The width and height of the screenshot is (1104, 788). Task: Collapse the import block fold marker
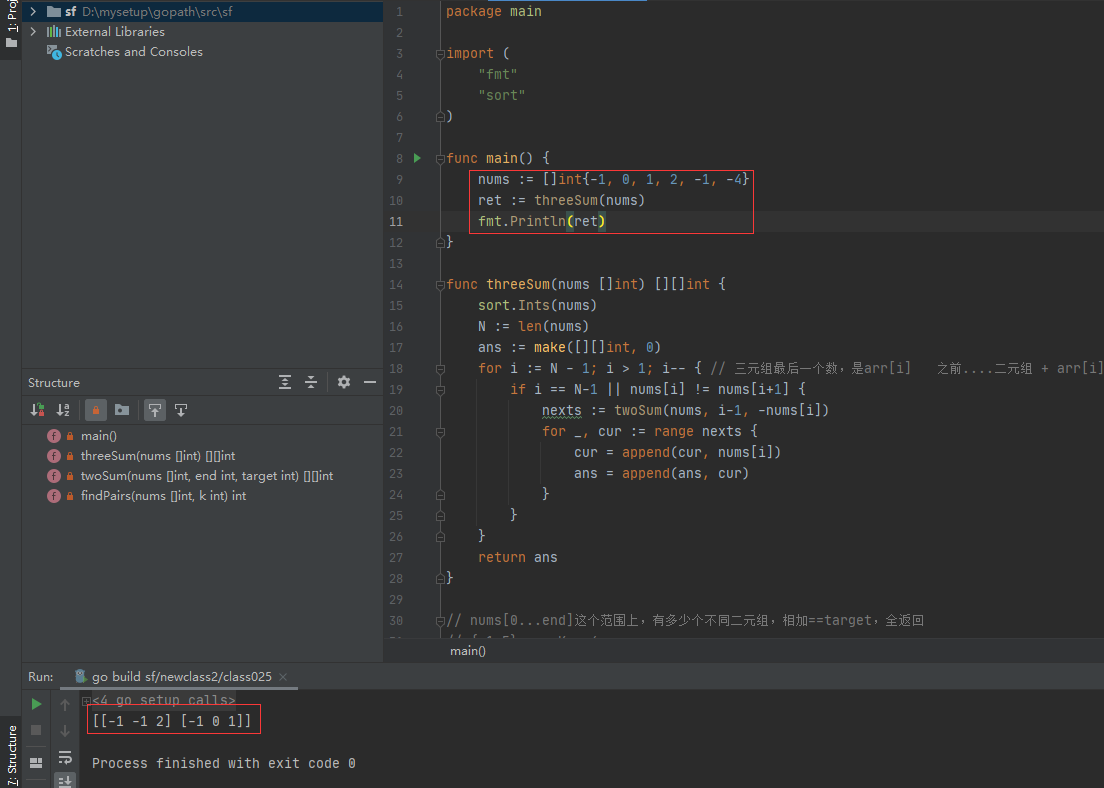(x=440, y=54)
